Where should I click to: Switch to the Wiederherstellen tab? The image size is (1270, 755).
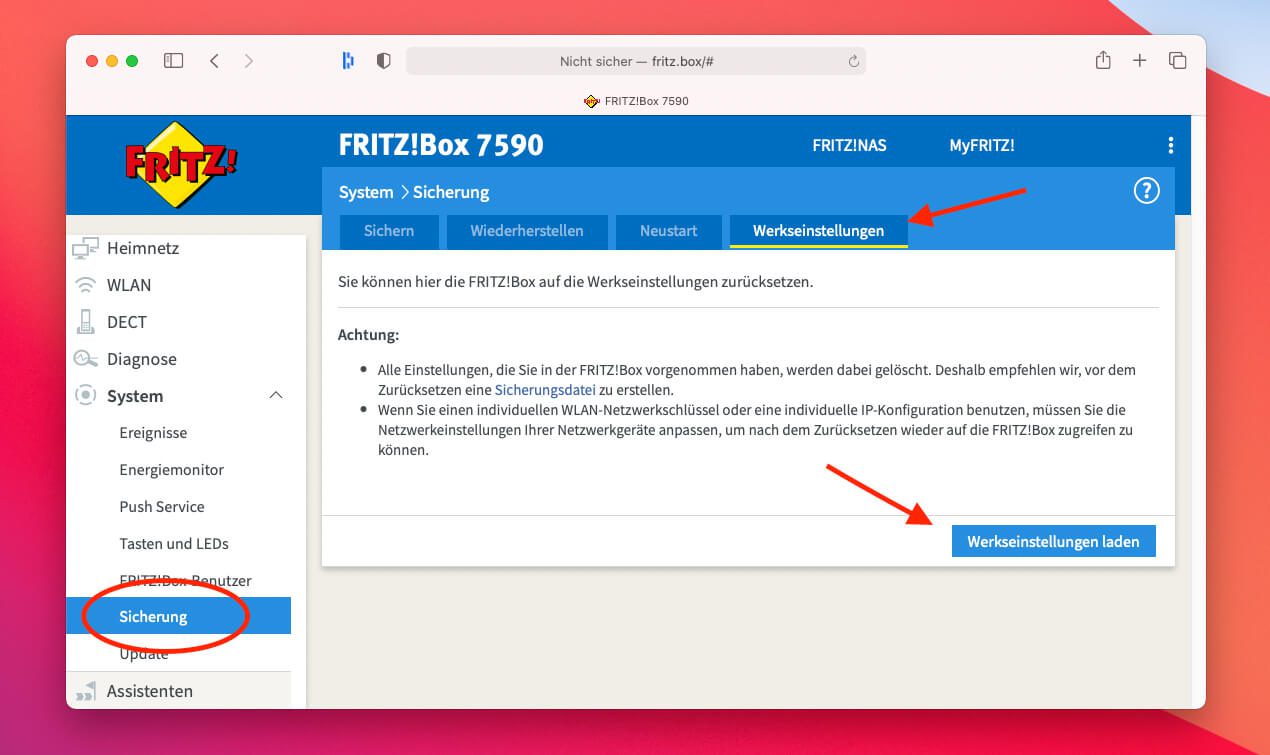(527, 230)
